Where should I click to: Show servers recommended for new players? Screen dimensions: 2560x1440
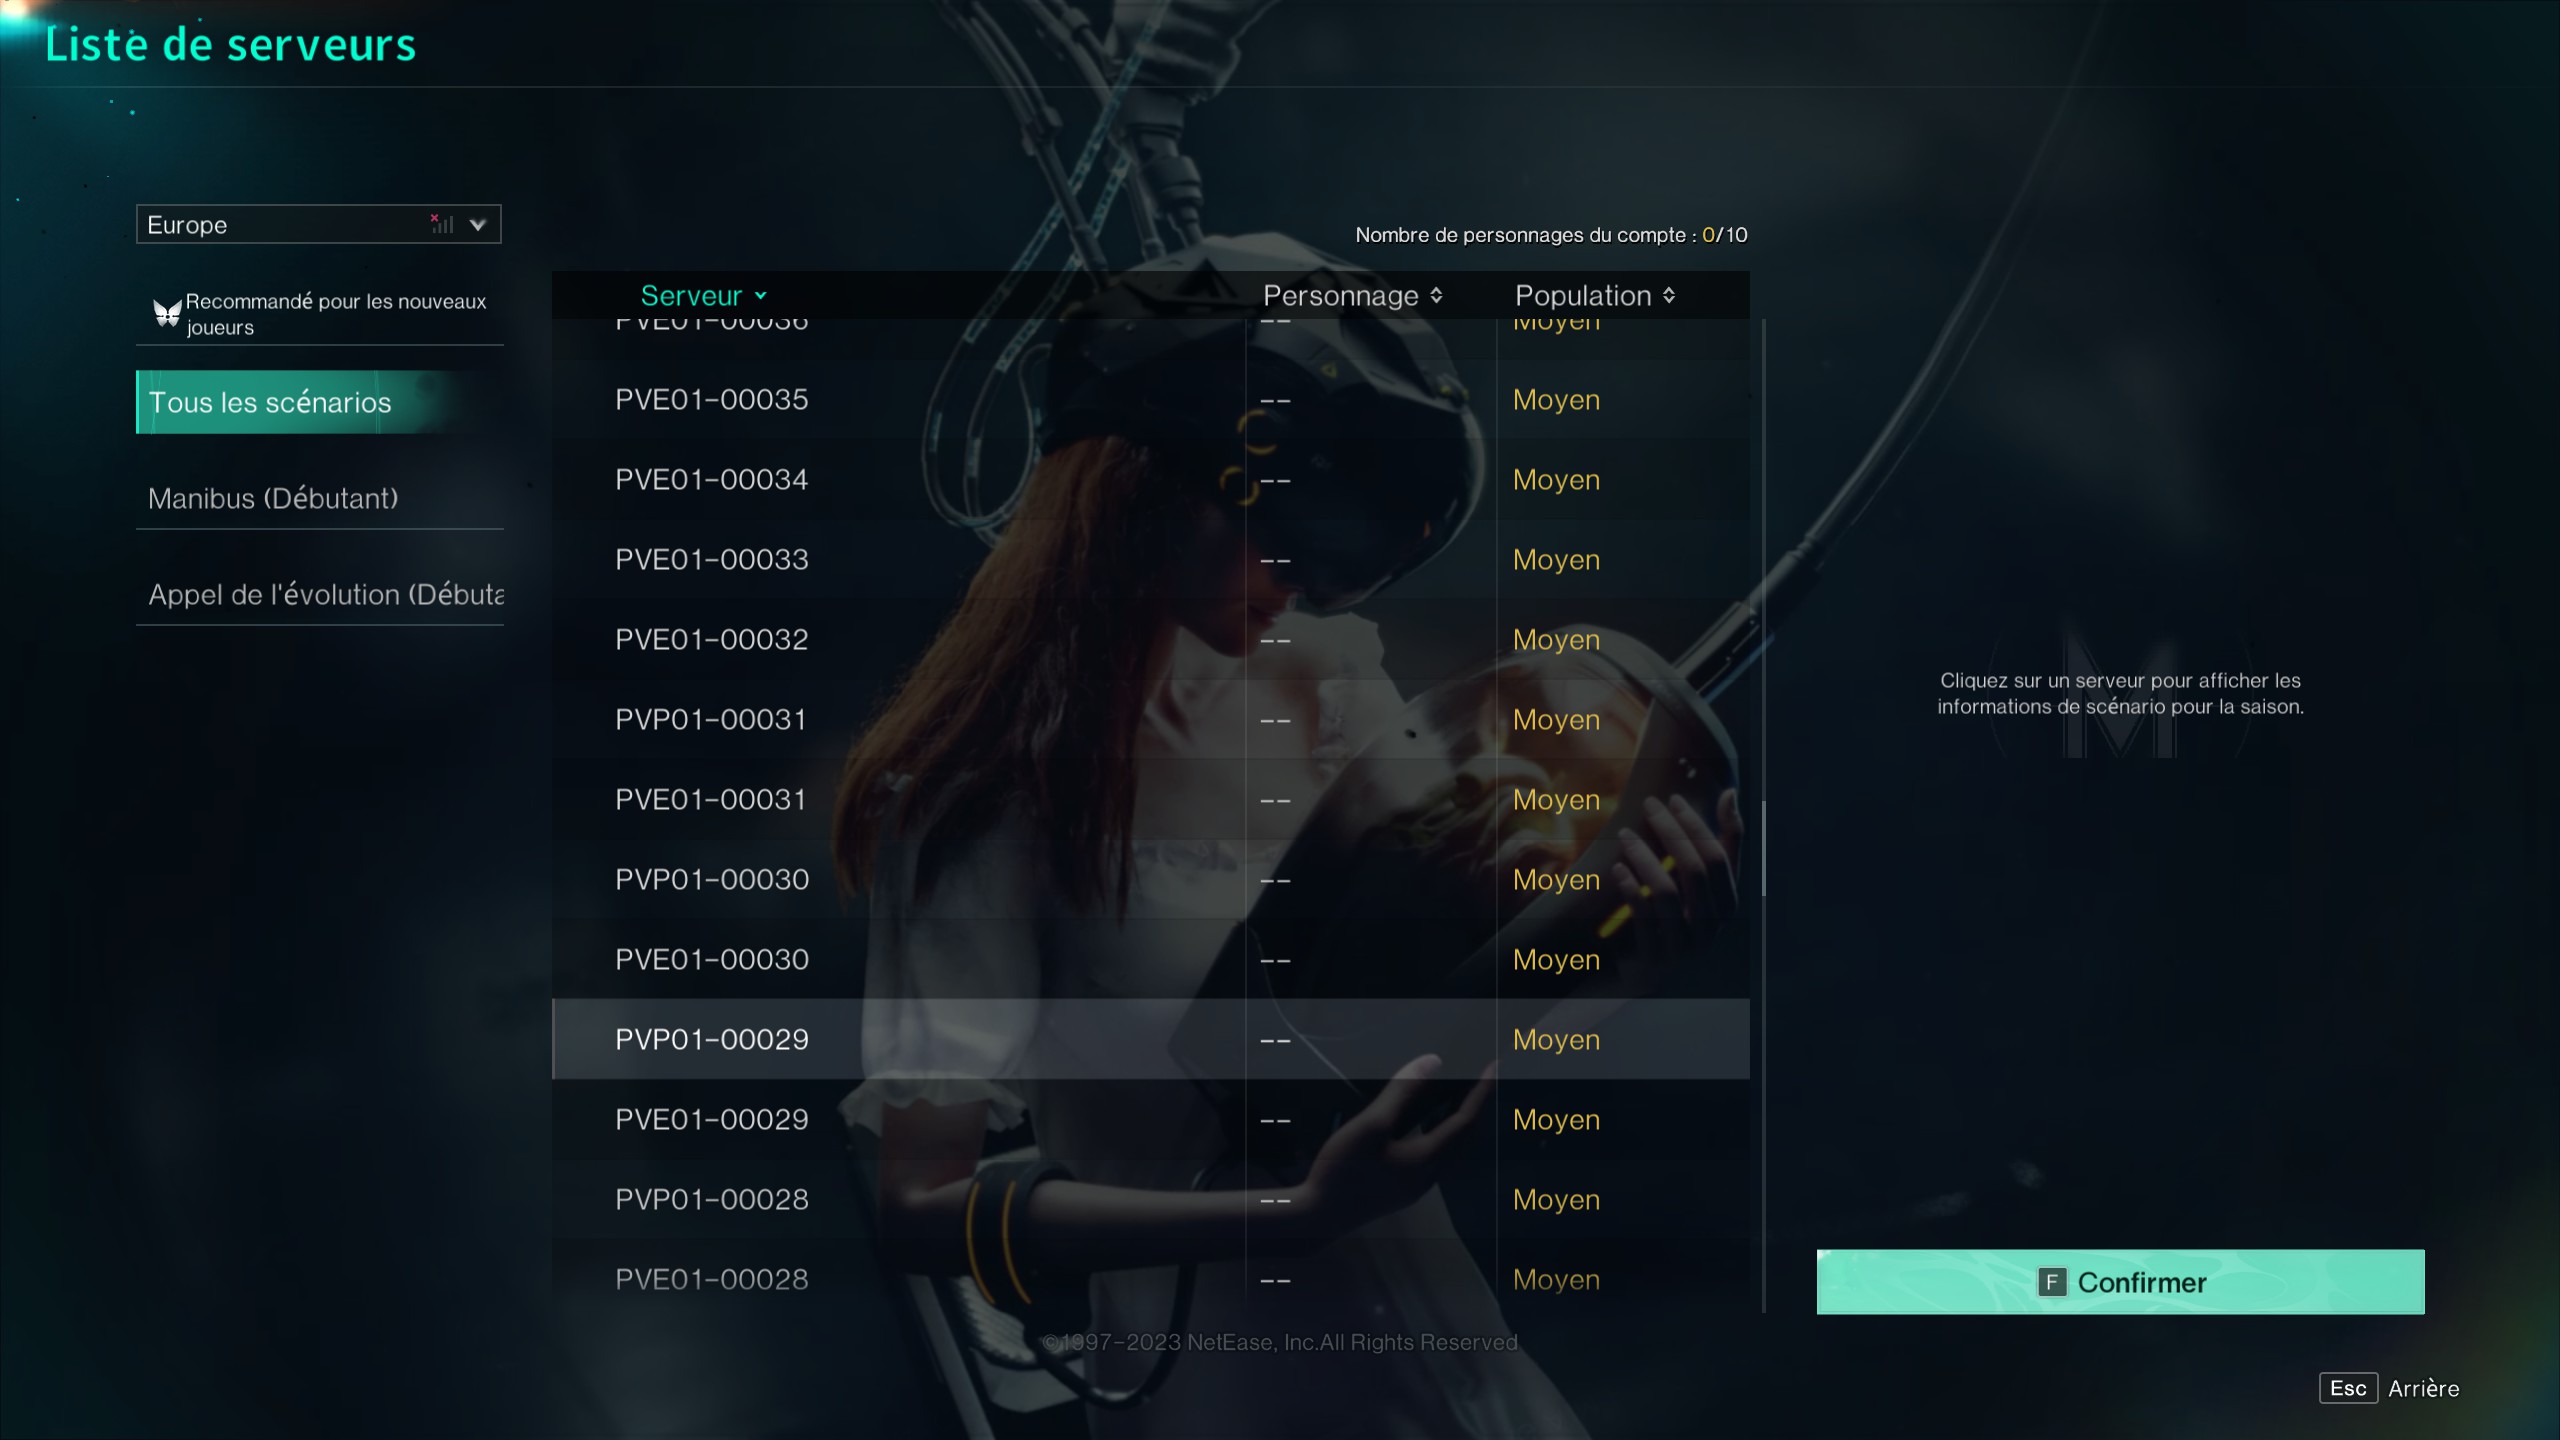click(x=318, y=314)
